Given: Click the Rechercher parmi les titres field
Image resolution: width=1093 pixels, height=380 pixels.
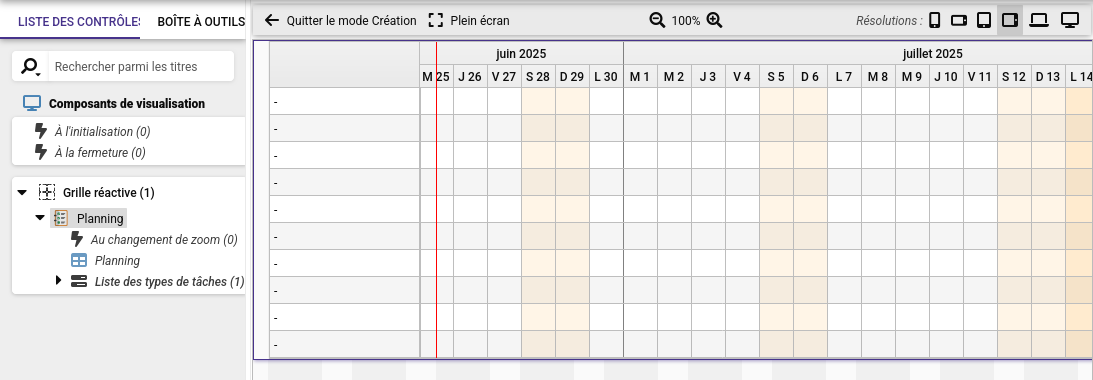Looking at the screenshot, I should click(x=141, y=67).
